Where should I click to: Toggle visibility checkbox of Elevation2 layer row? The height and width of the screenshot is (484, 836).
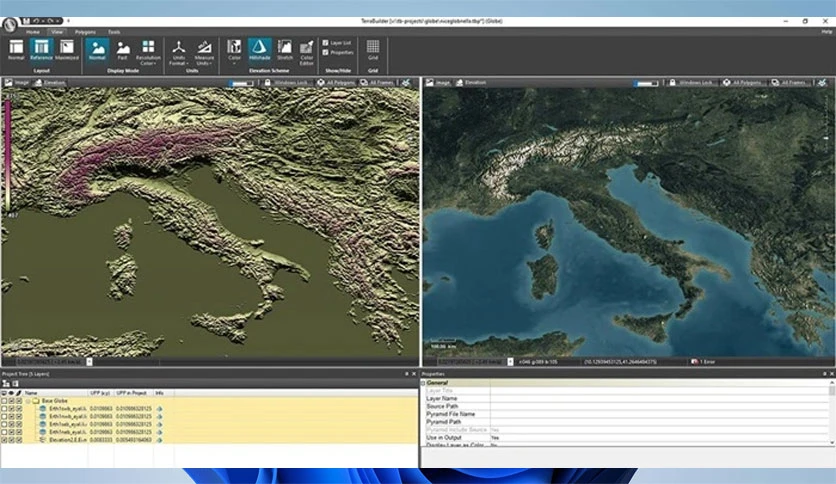tap(12, 440)
